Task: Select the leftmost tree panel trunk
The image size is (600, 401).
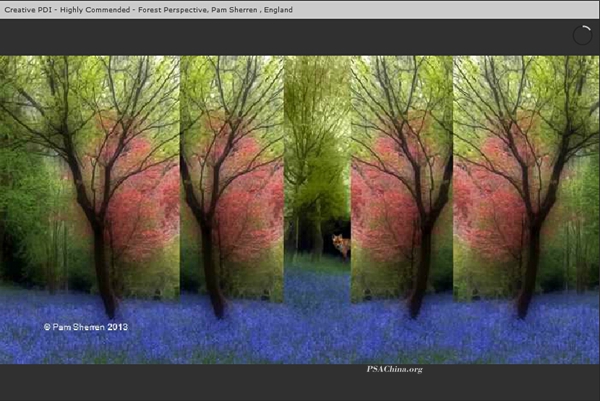Action: tap(102, 260)
